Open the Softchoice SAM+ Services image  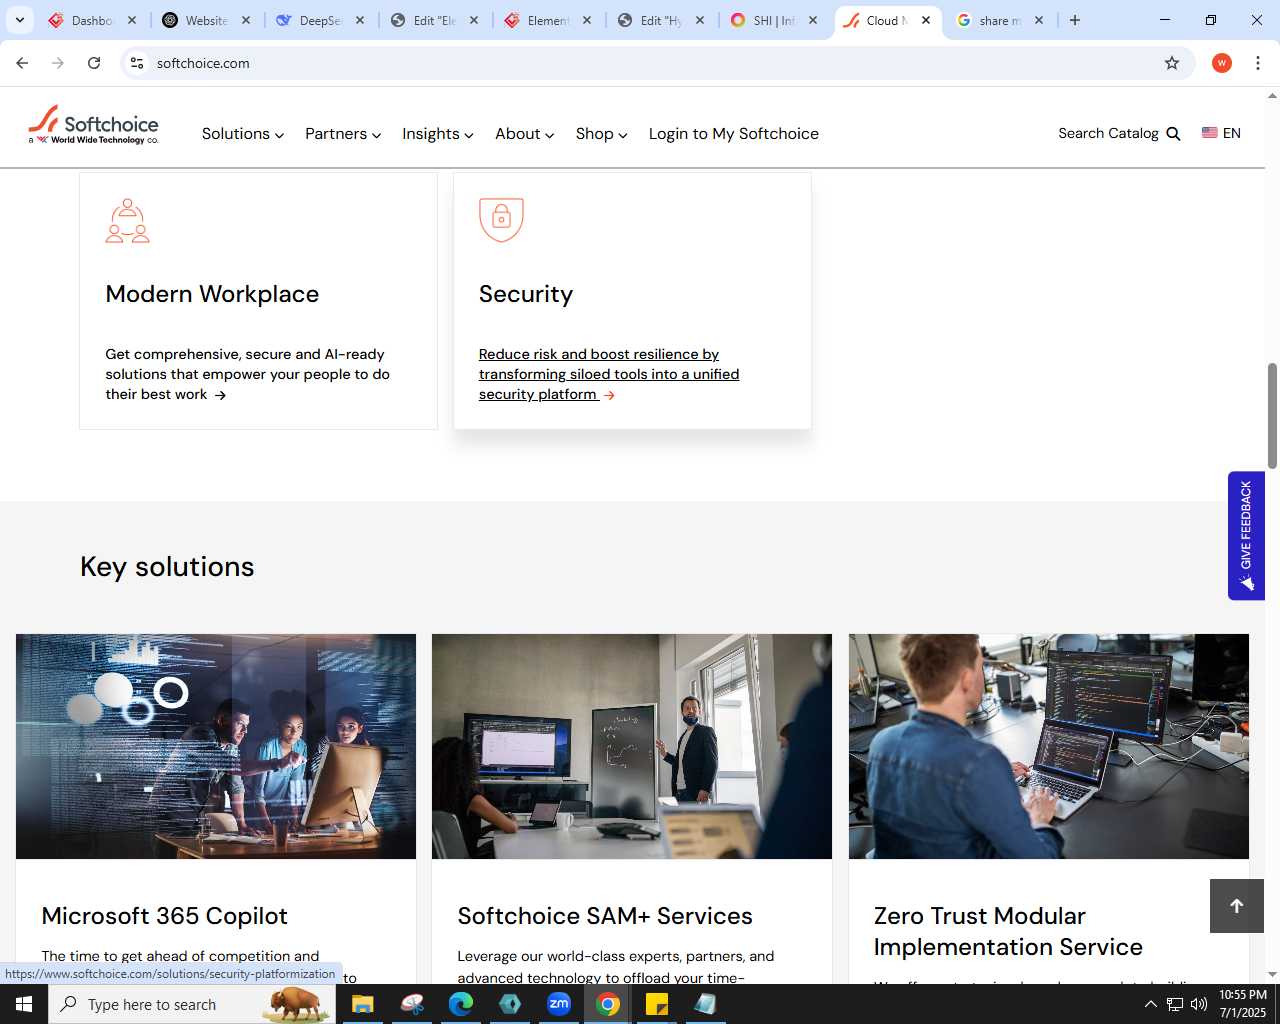(x=632, y=746)
